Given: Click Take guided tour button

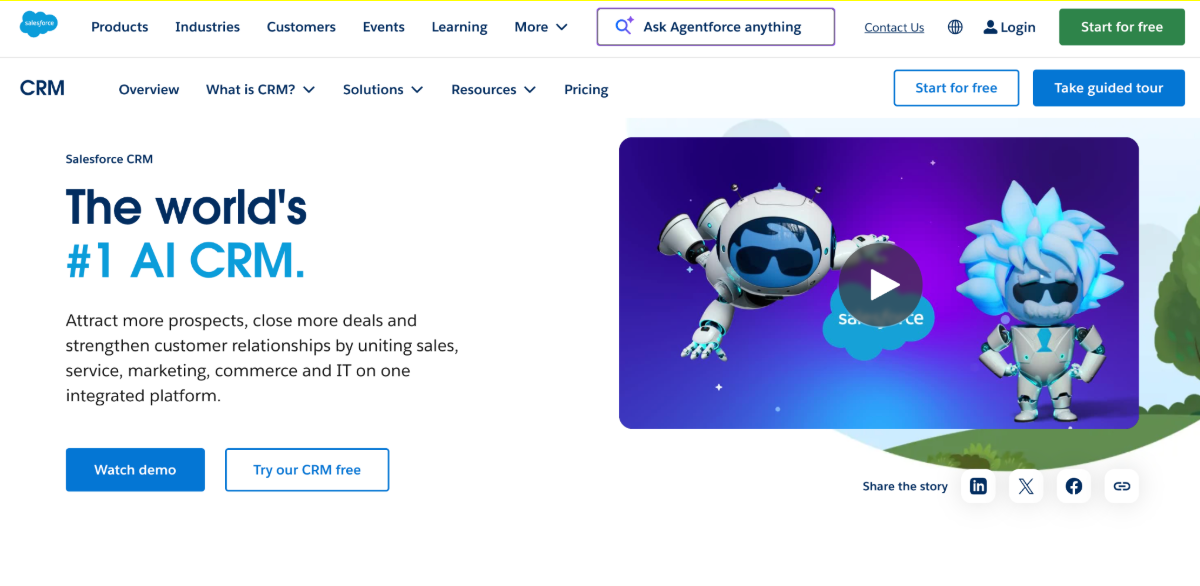Looking at the screenshot, I should (x=1109, y=88).
